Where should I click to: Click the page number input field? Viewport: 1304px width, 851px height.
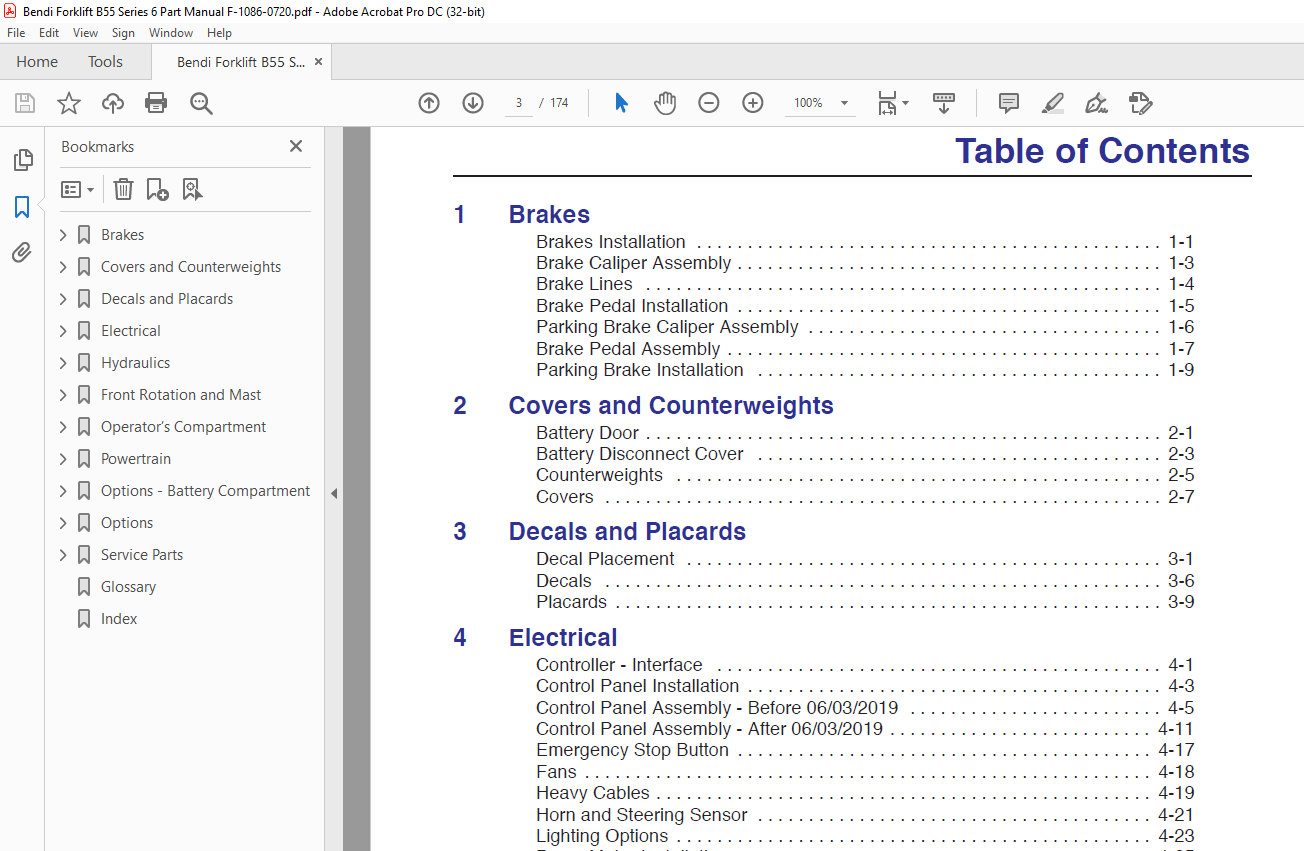tap(519, 103)
